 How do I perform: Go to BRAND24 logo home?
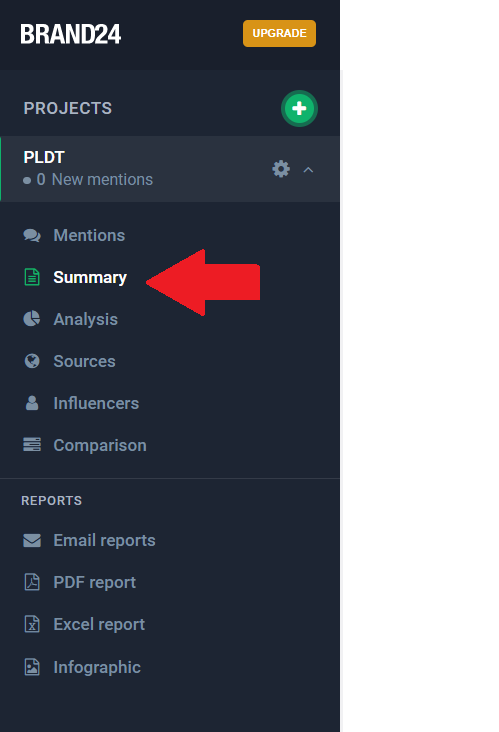70,34
